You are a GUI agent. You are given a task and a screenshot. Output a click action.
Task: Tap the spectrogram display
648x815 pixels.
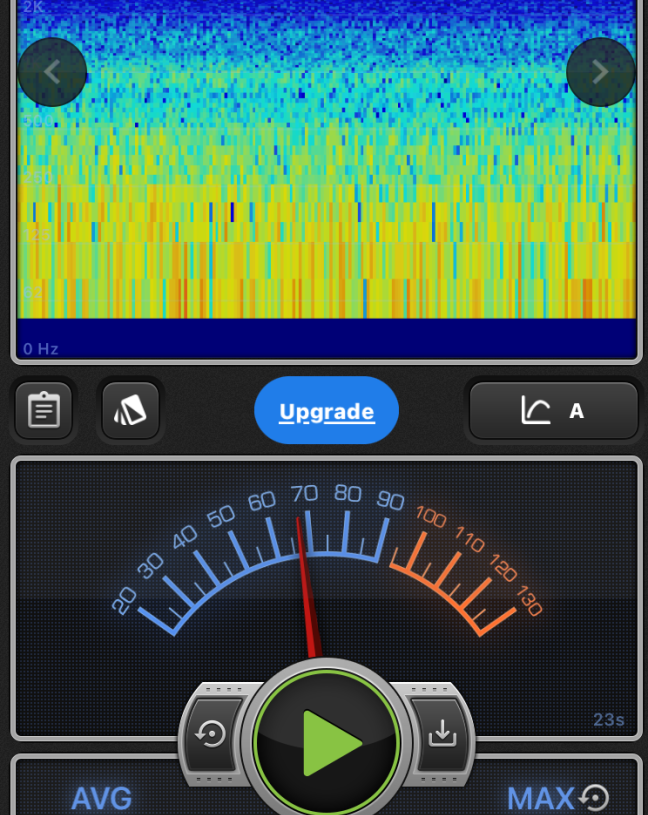(326, 170)
